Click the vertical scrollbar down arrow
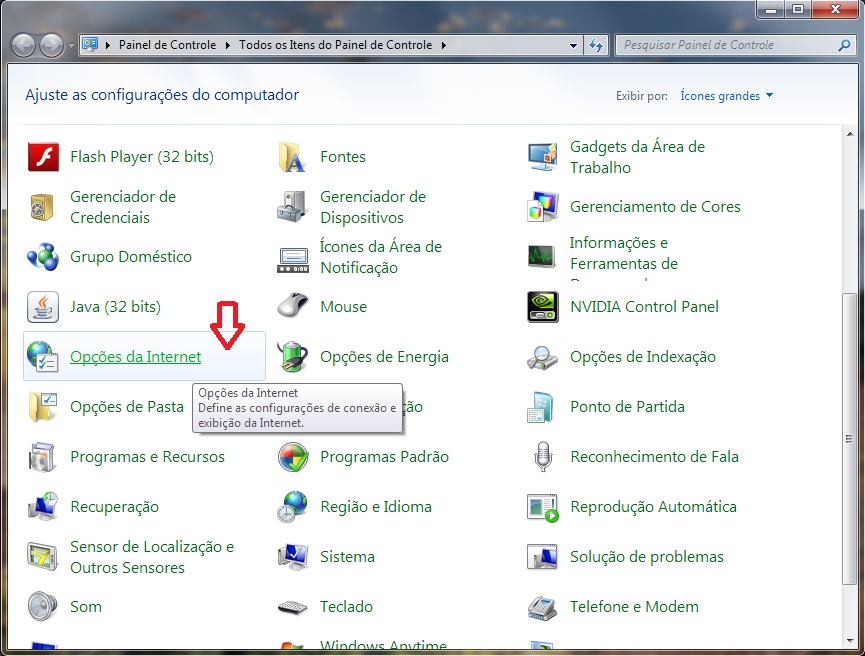Image resolution: width=865 pixels, height=656 pixels. tap(849, 642)
